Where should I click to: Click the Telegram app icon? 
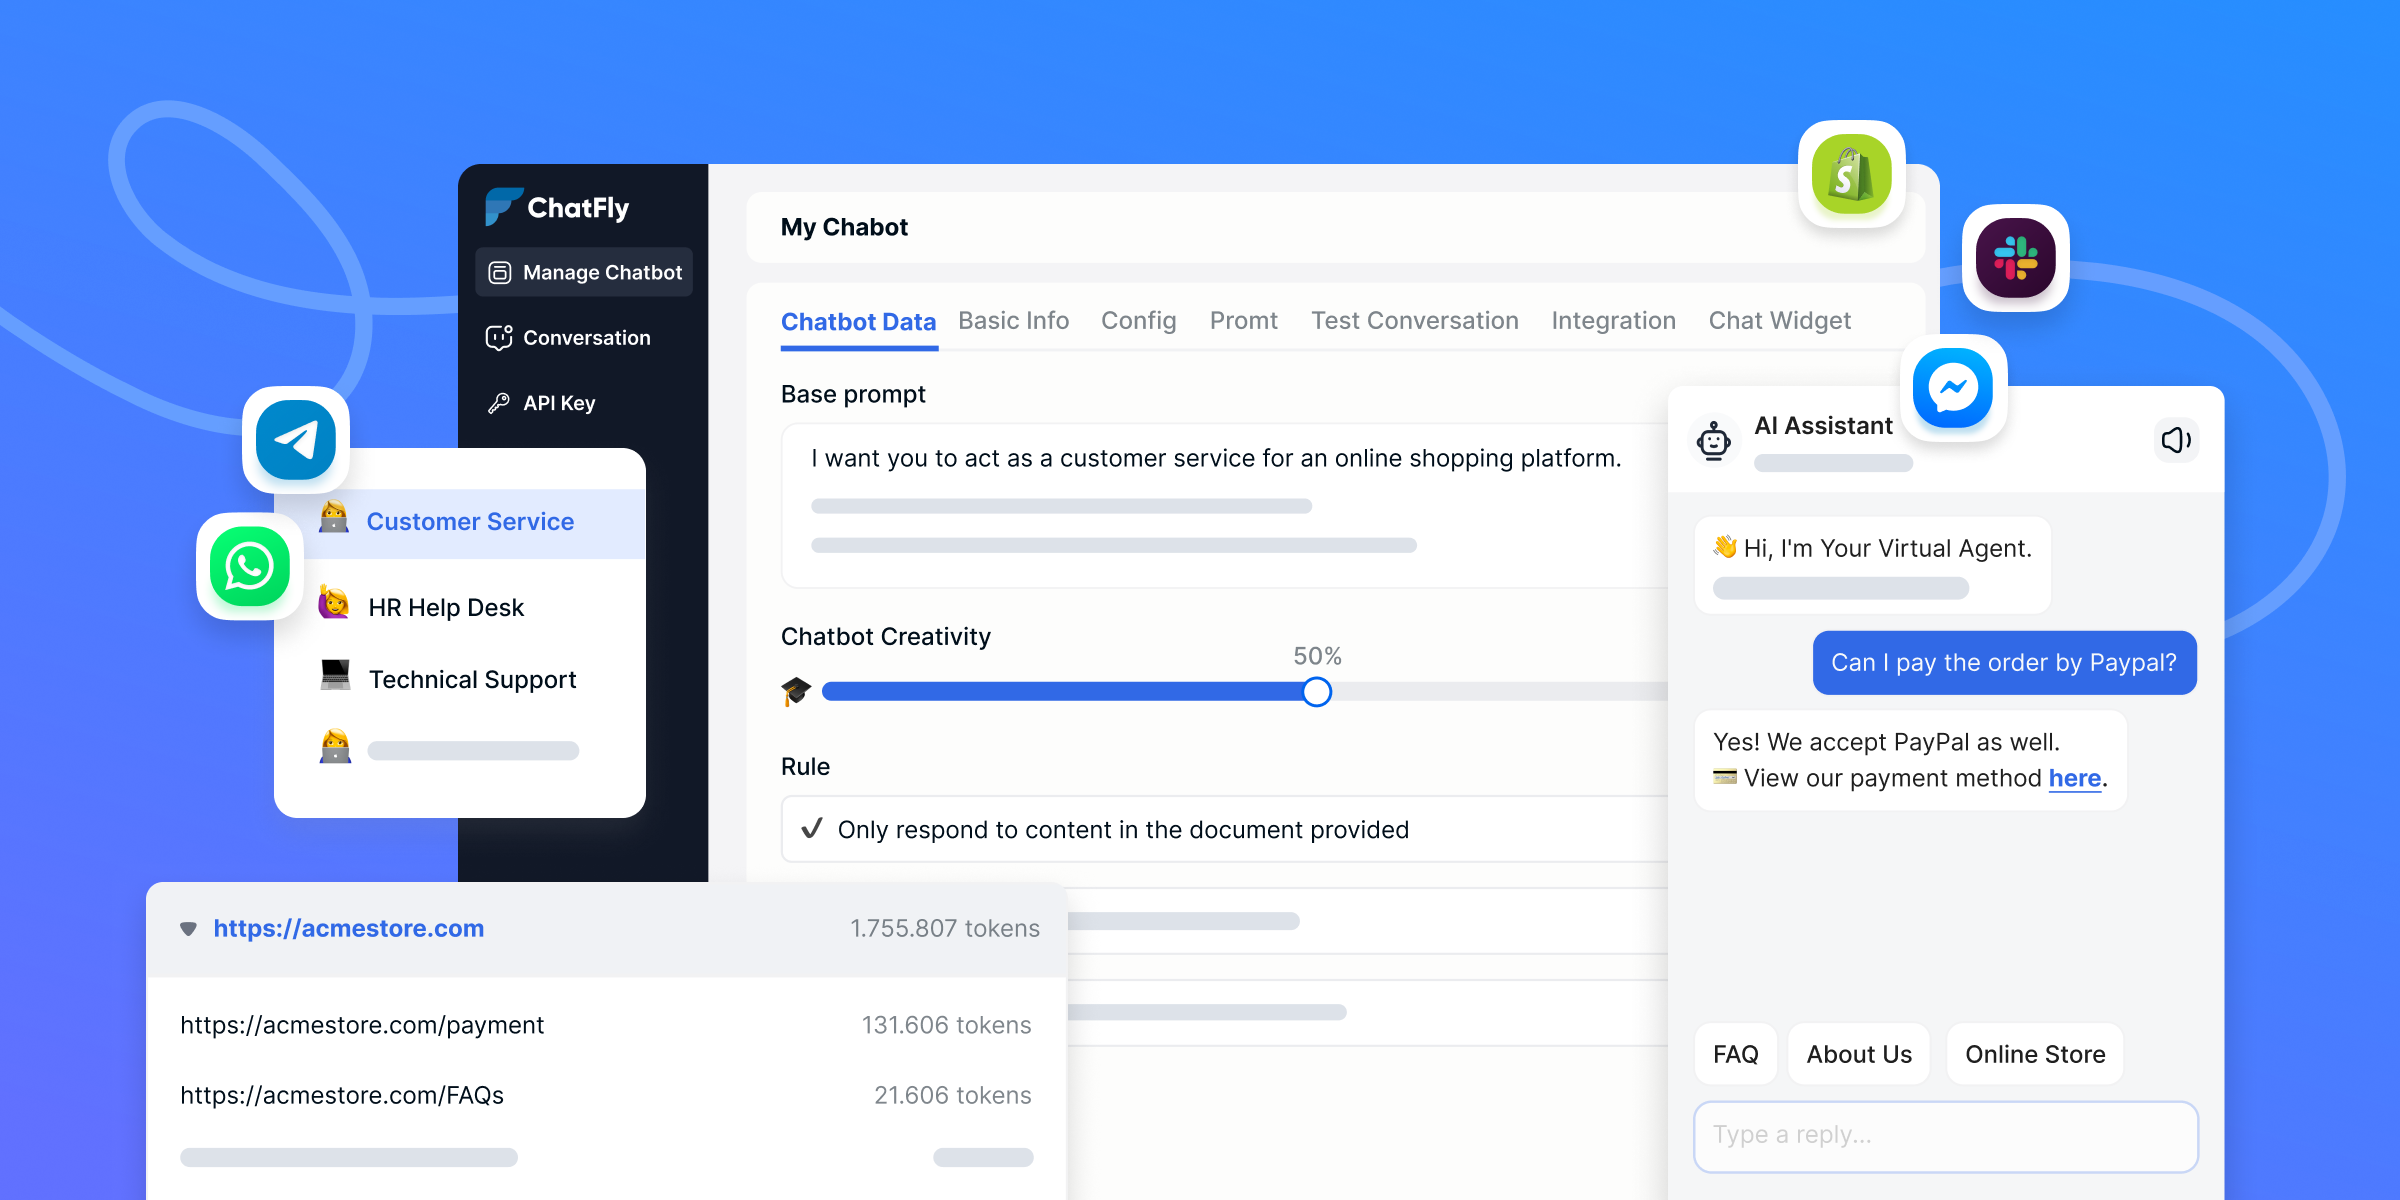tap(296, 440)
